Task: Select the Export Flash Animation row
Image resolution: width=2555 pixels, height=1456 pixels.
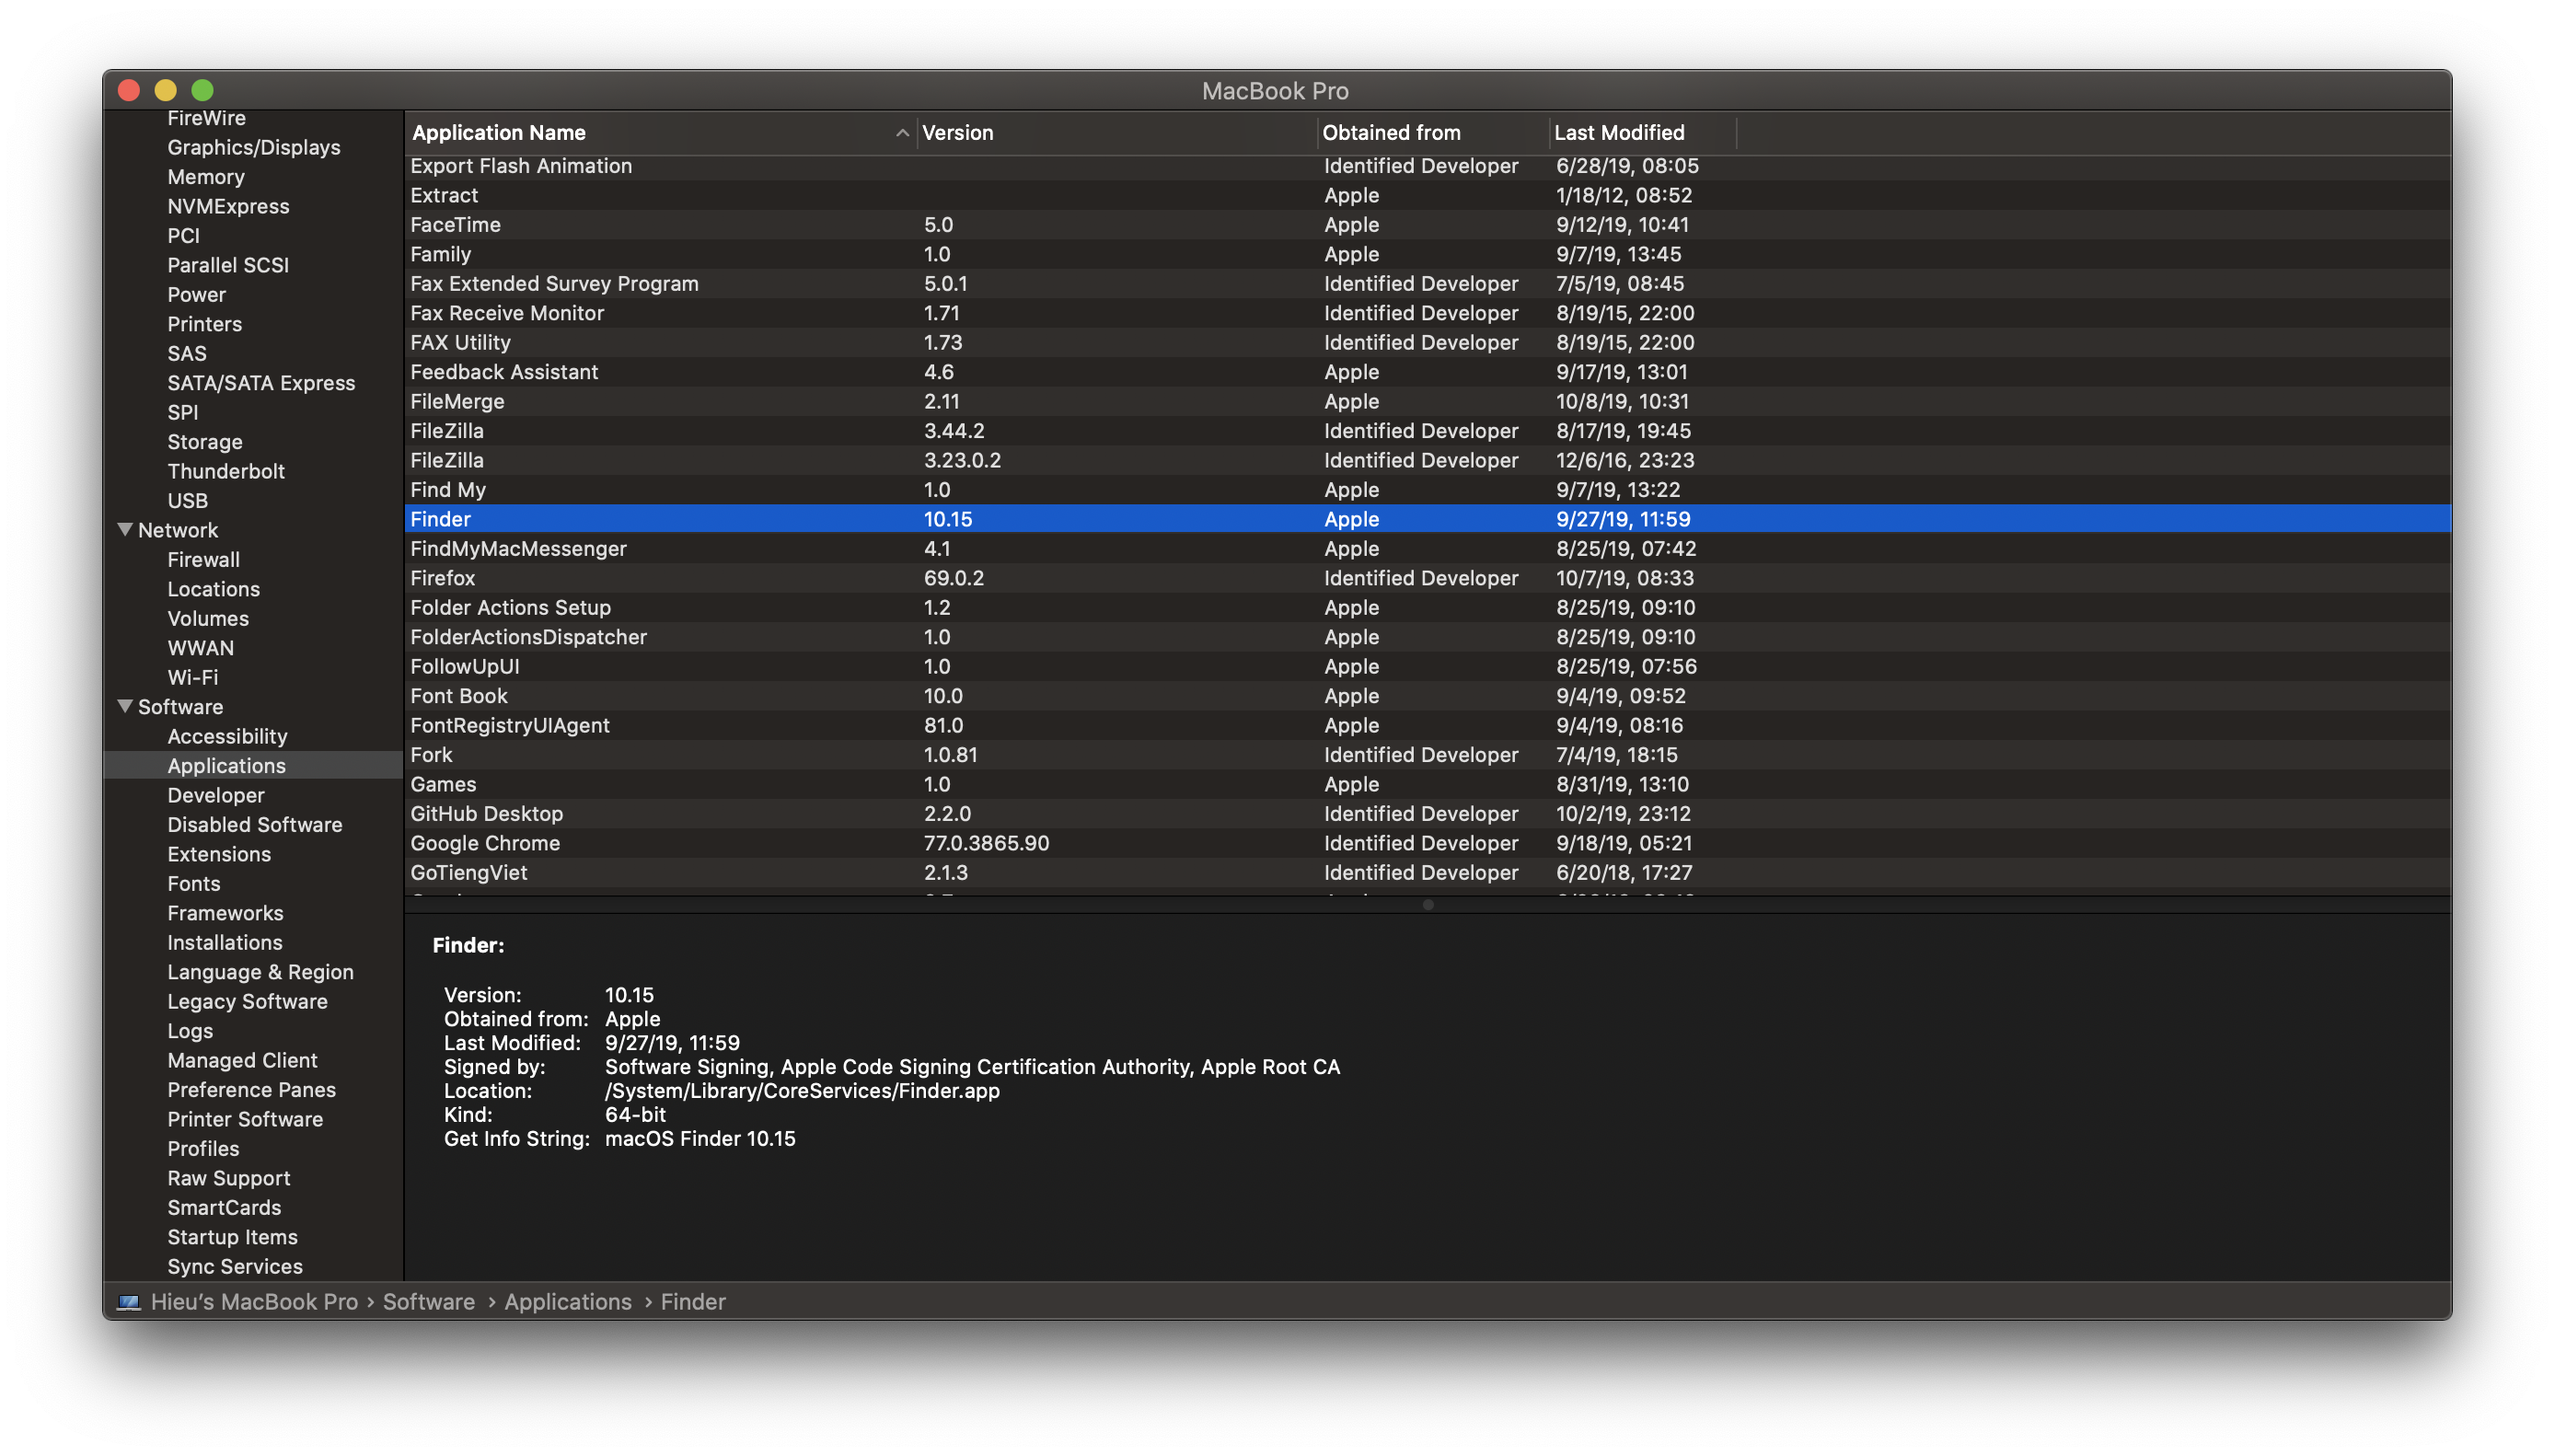Action: (1427, 166)
